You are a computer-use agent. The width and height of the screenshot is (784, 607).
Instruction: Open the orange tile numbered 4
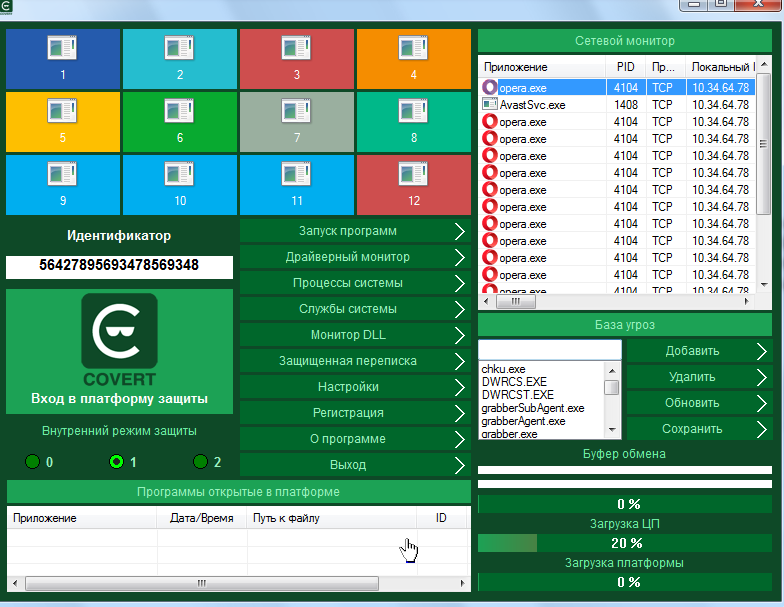[x=413, y=59]
